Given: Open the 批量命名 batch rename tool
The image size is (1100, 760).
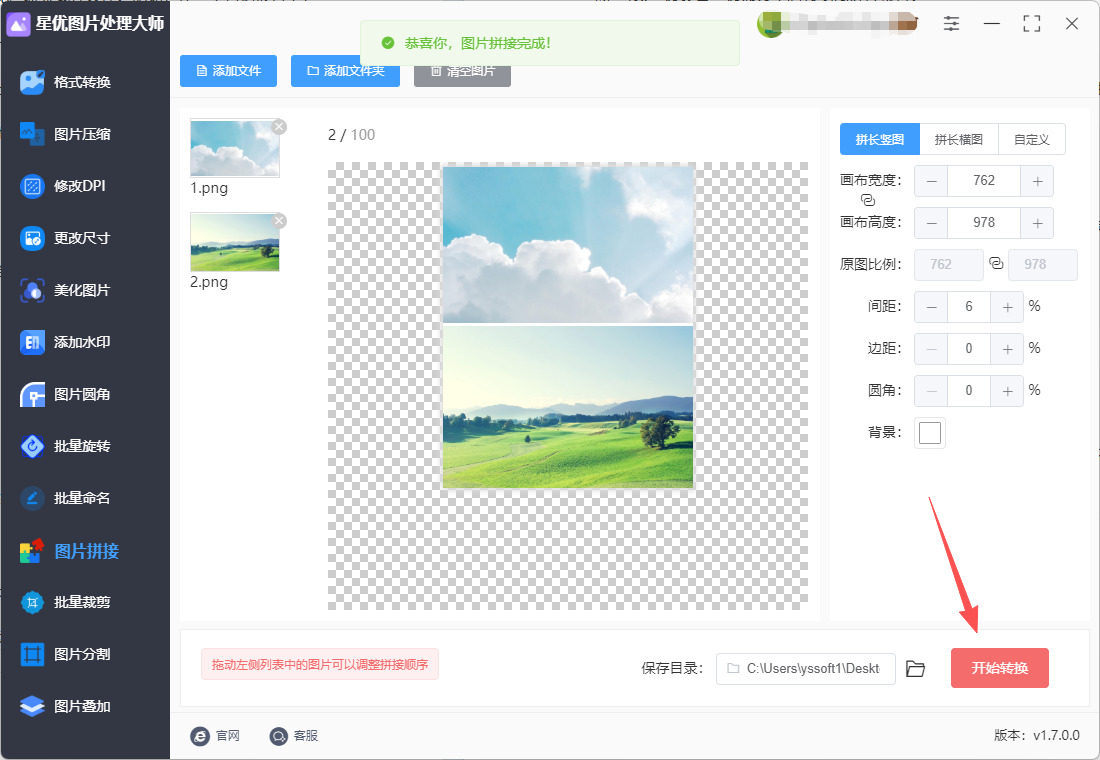Looking at the screenshot, I should [x=67, y=498].
